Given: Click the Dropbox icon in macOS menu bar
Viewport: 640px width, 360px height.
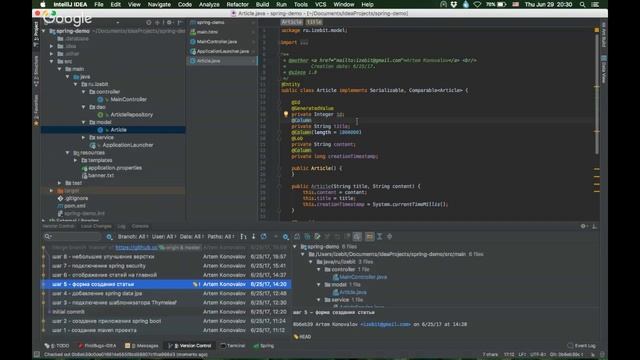Looking at the screenshot, I should (454, 4).
